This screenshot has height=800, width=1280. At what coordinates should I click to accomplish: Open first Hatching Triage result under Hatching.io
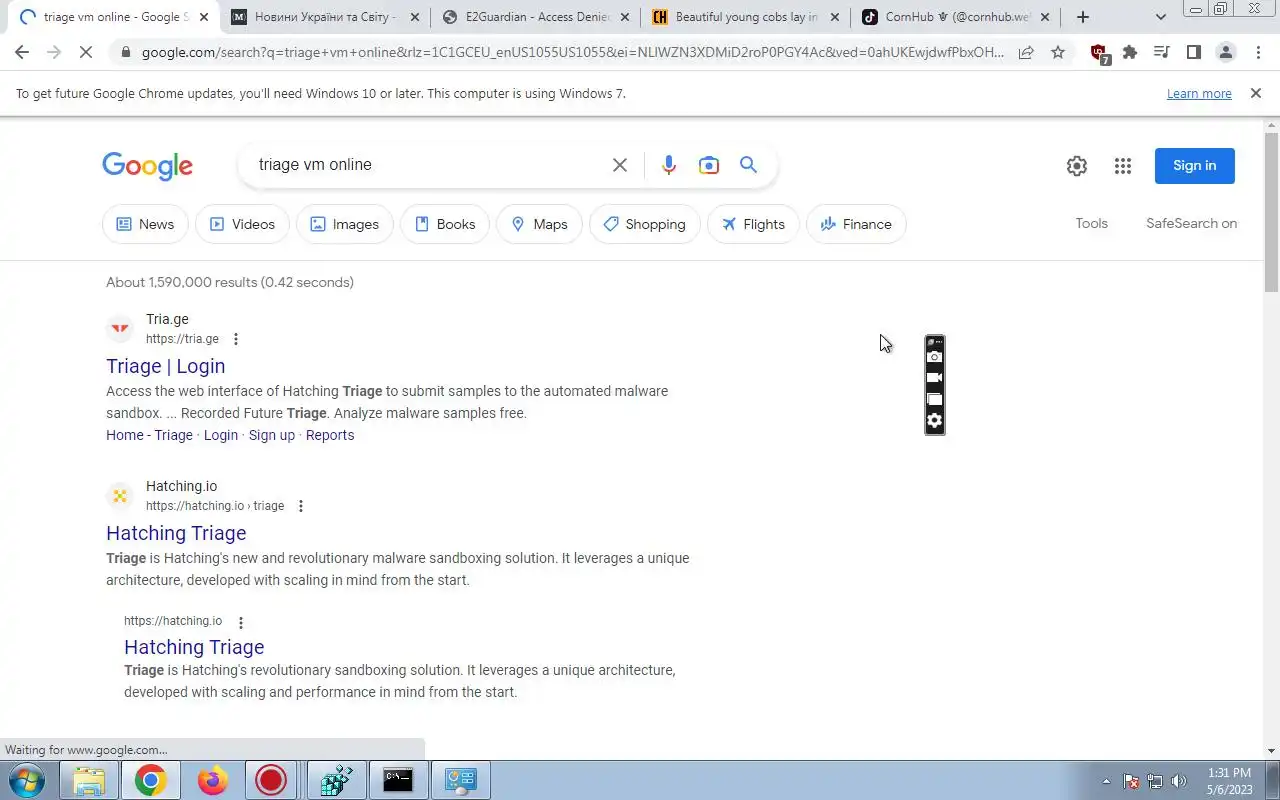[x=176, y=533]
